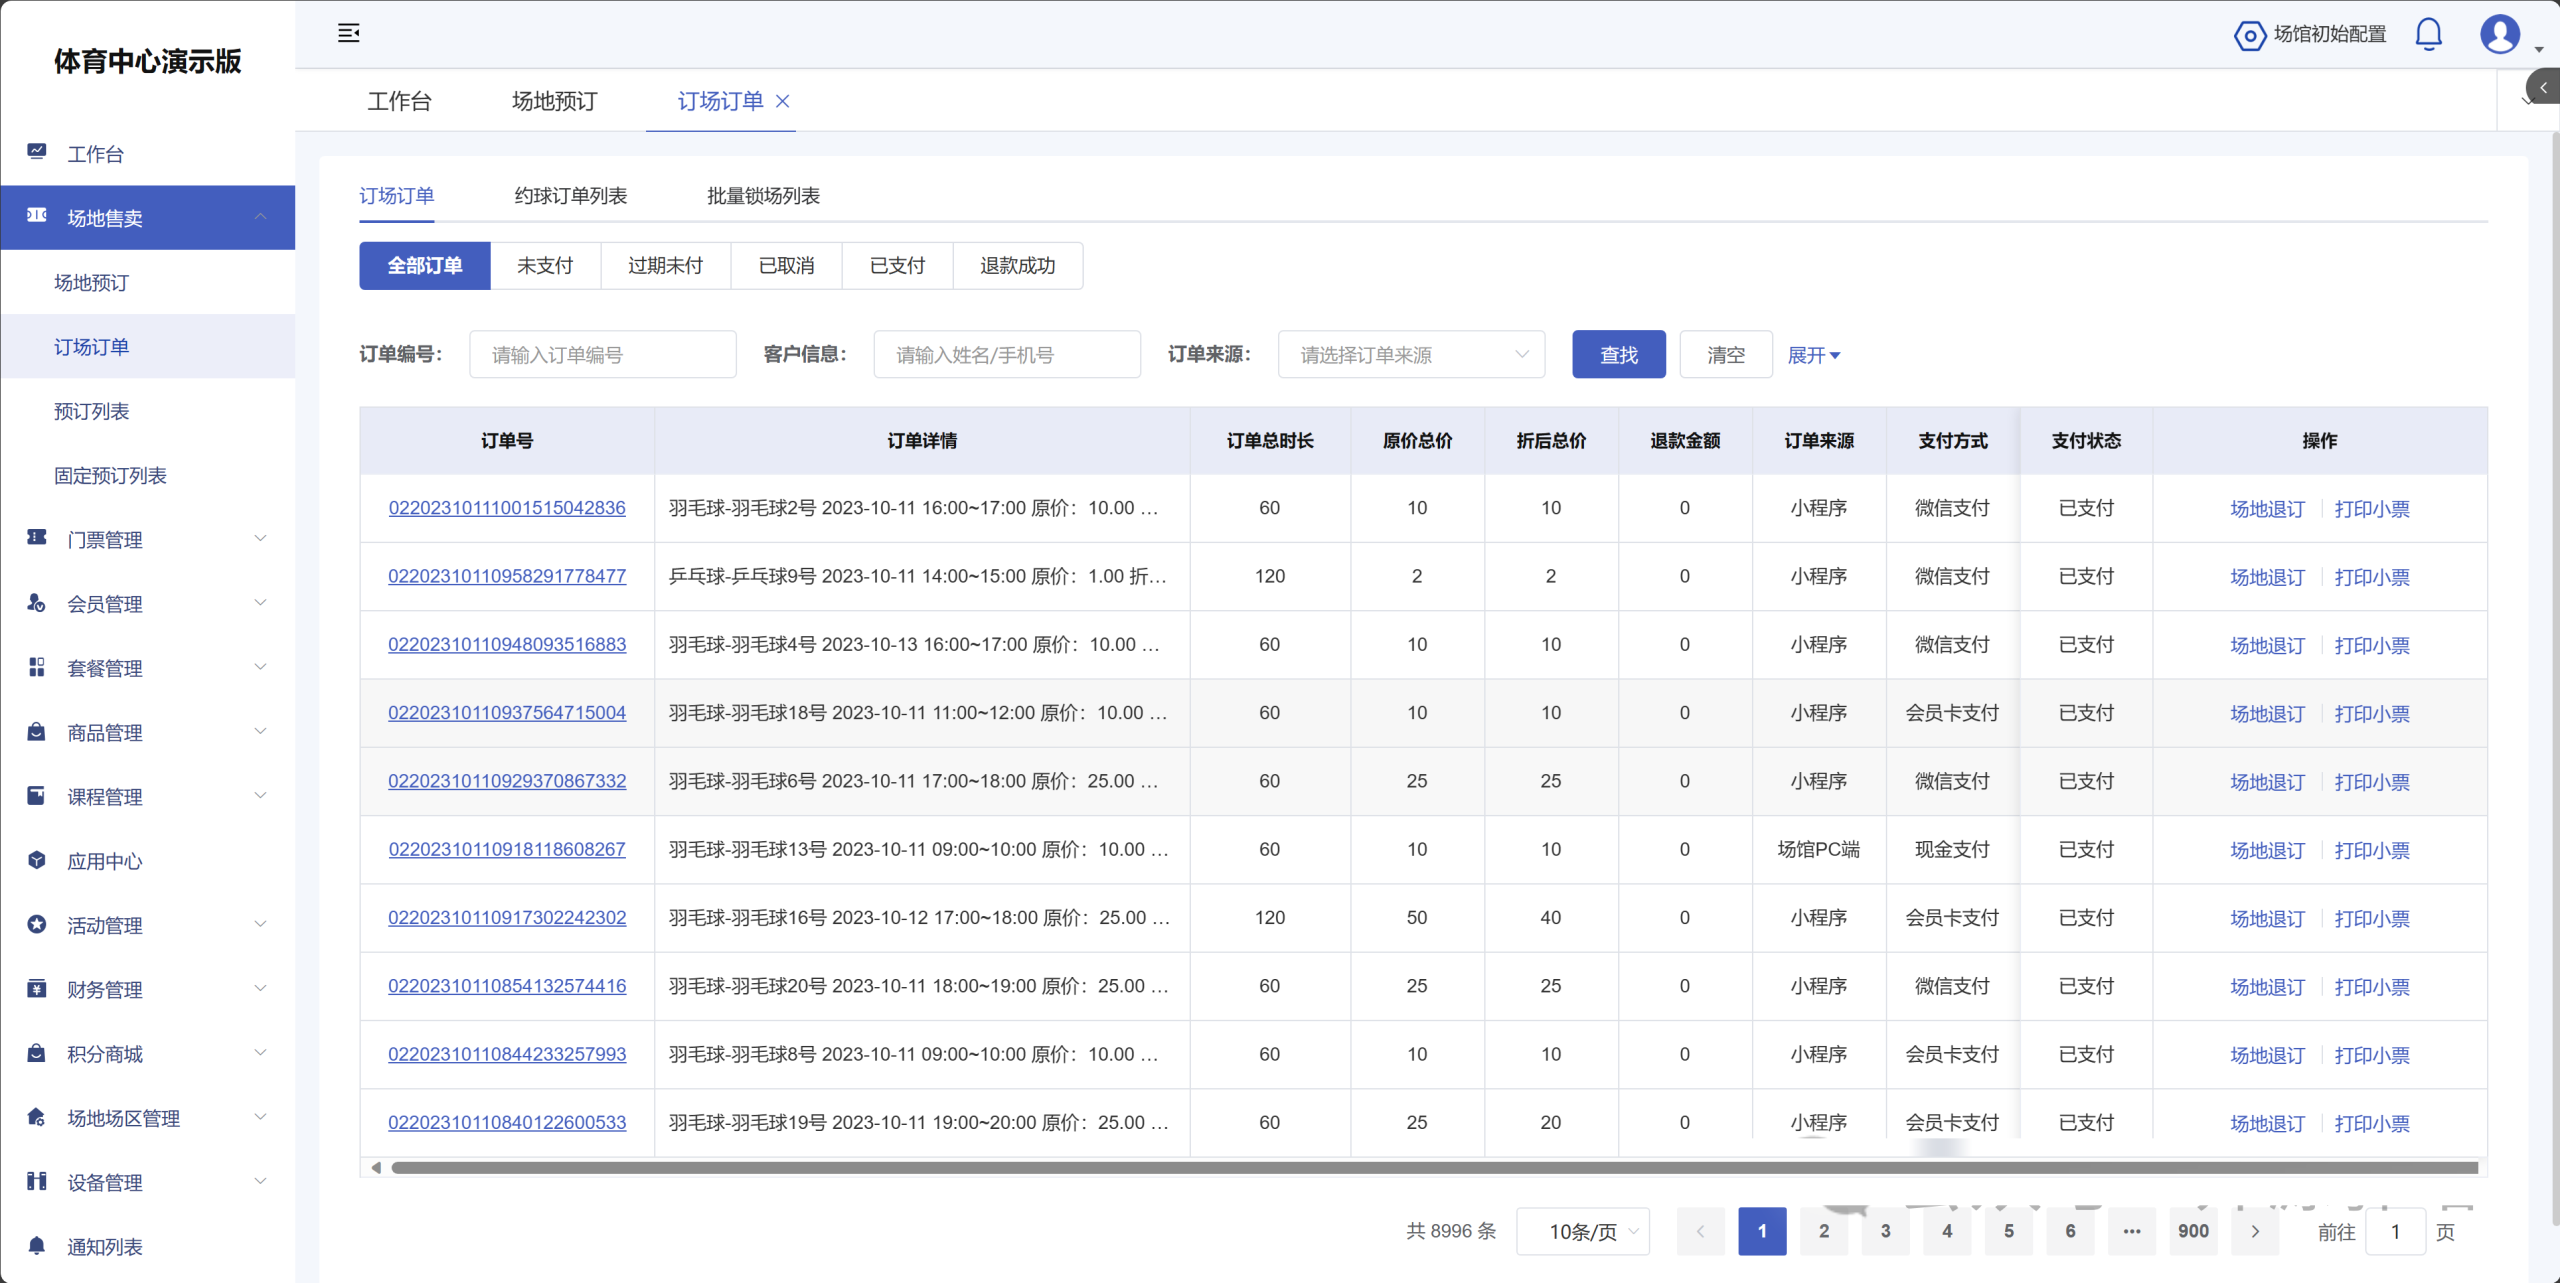The height and width of the screenshot is (1283, 2560).
Task: Open 预订列表 in the sidebar
Action: coord(92,411)
